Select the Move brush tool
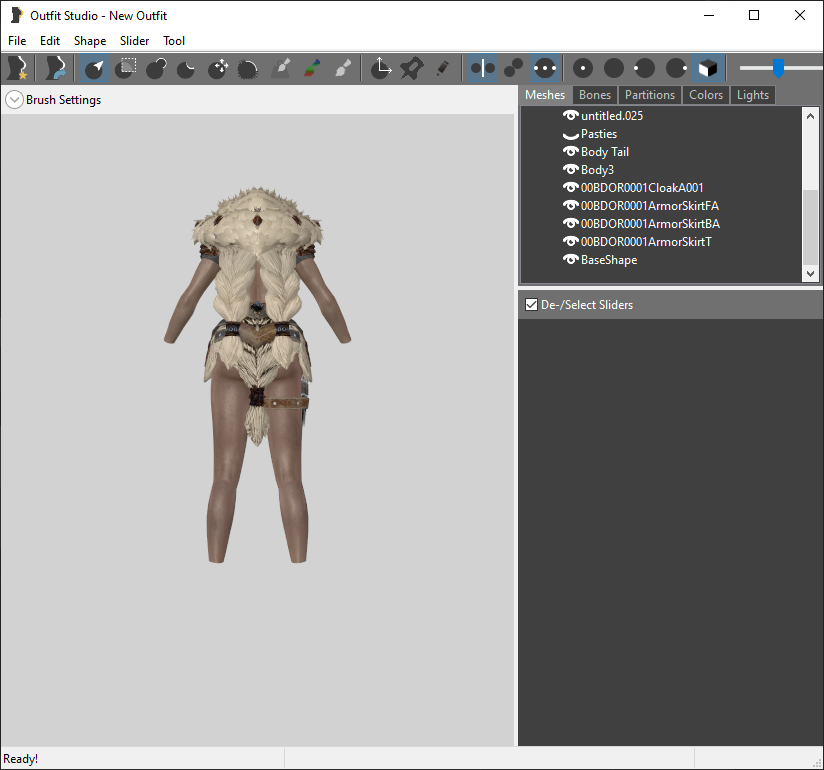The width and height of the screenshot is (824, 770). pos(218,68)
